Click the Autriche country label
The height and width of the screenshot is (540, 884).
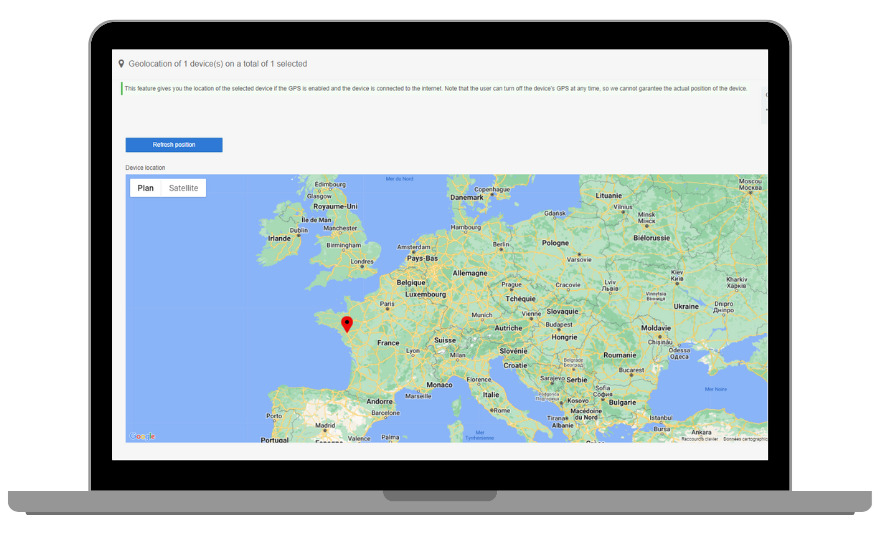(509, 328)
